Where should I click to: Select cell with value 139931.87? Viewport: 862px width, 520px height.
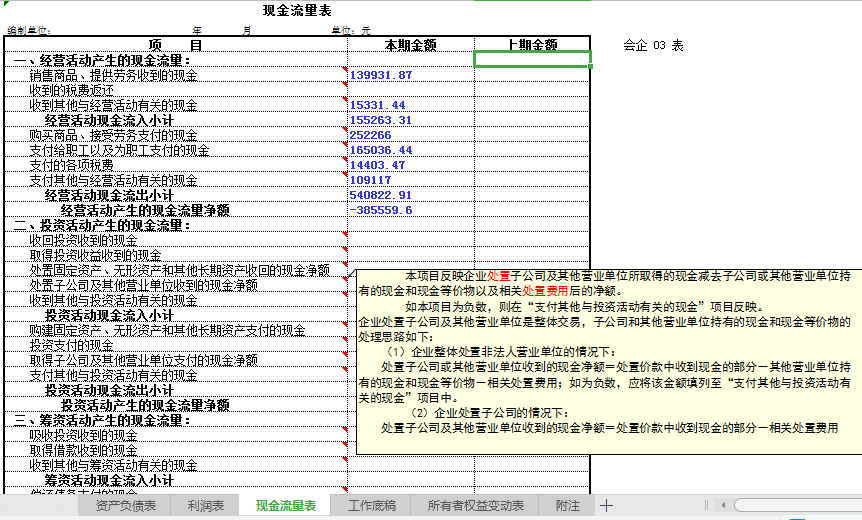coord(411,75)
